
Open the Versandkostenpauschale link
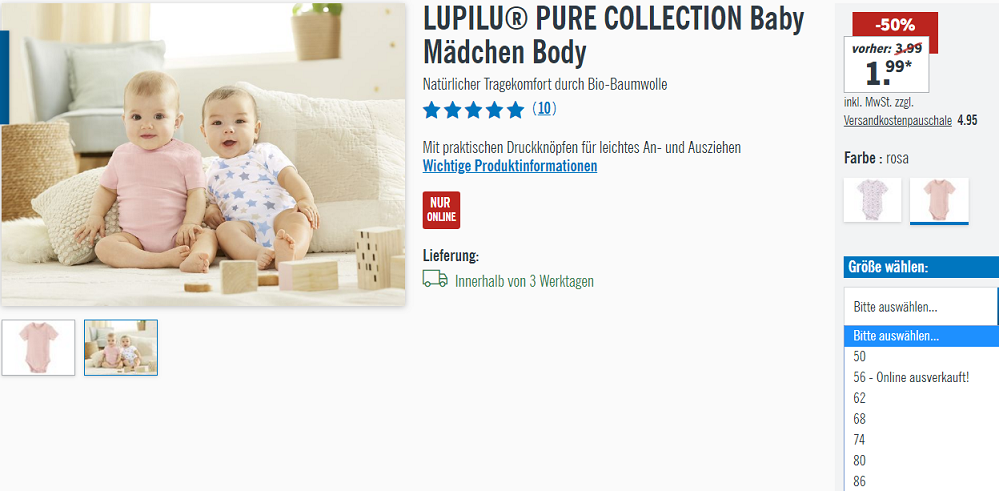pos(898,120)
